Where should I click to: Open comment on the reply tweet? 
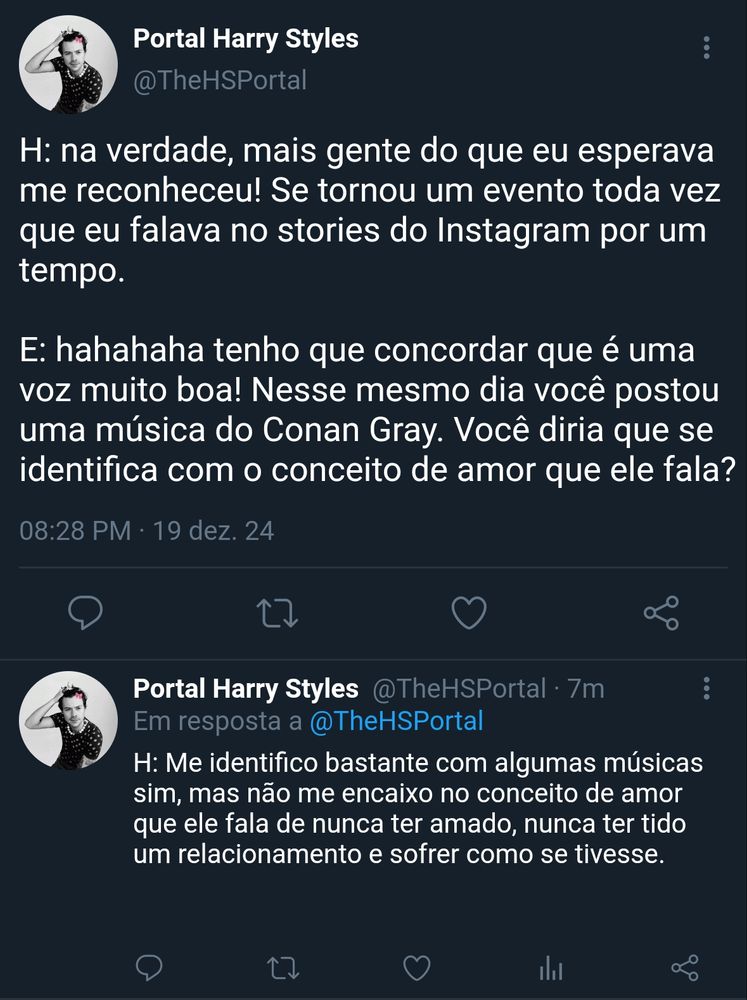(149, 968)
